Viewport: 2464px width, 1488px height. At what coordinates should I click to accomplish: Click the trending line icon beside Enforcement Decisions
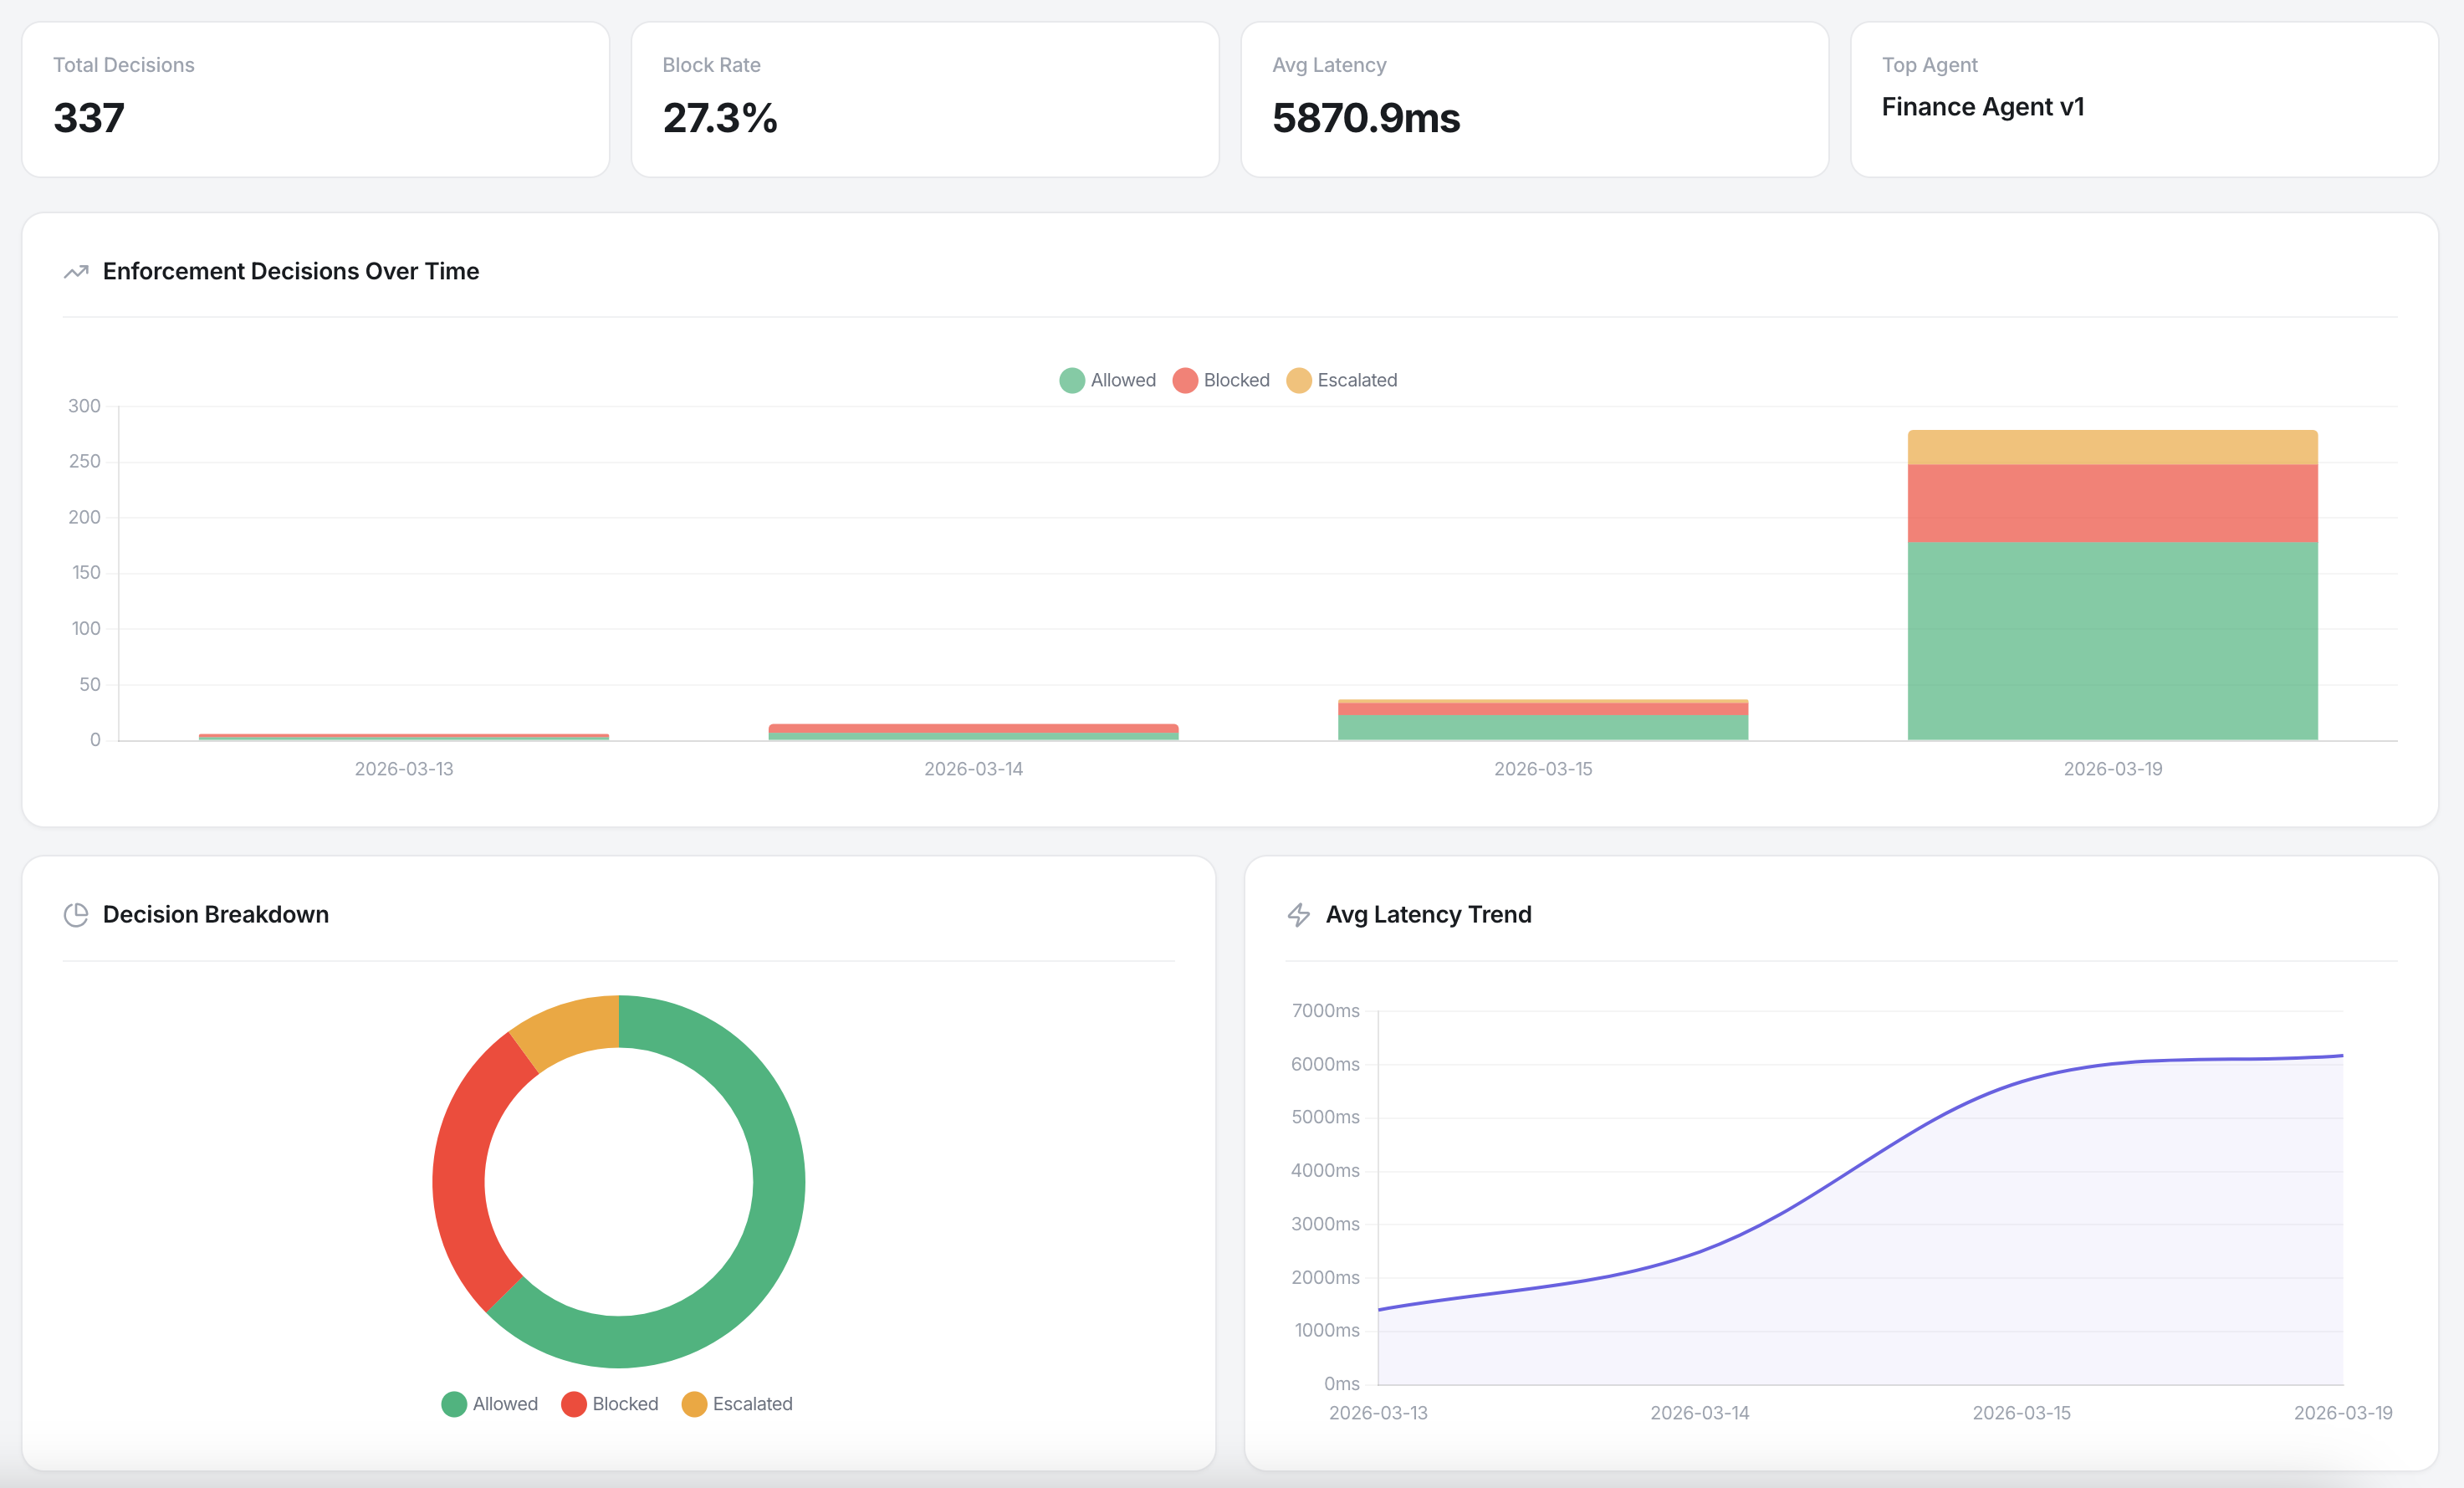tap(76, 271)
